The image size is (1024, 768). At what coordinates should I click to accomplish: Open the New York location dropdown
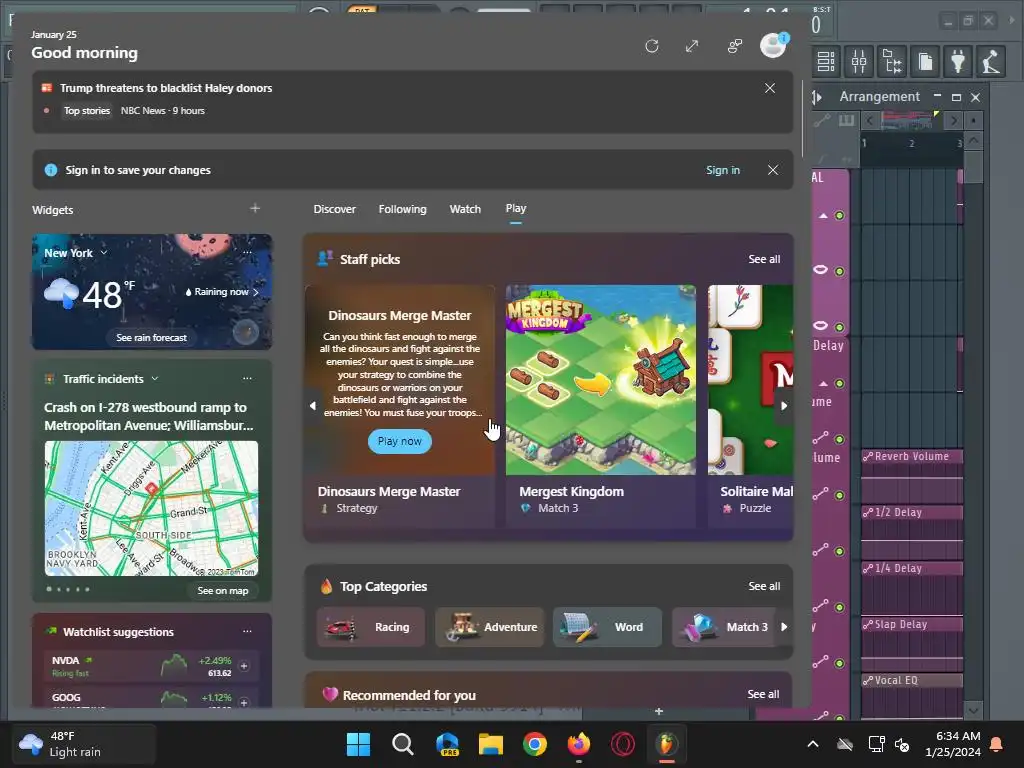click(104, 253)
